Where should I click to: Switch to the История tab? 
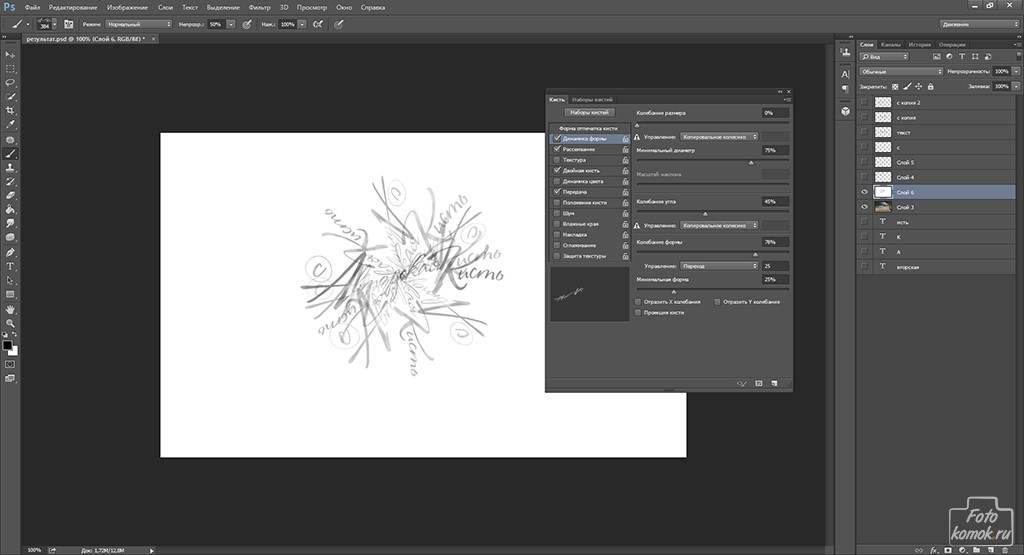(920, 44)
